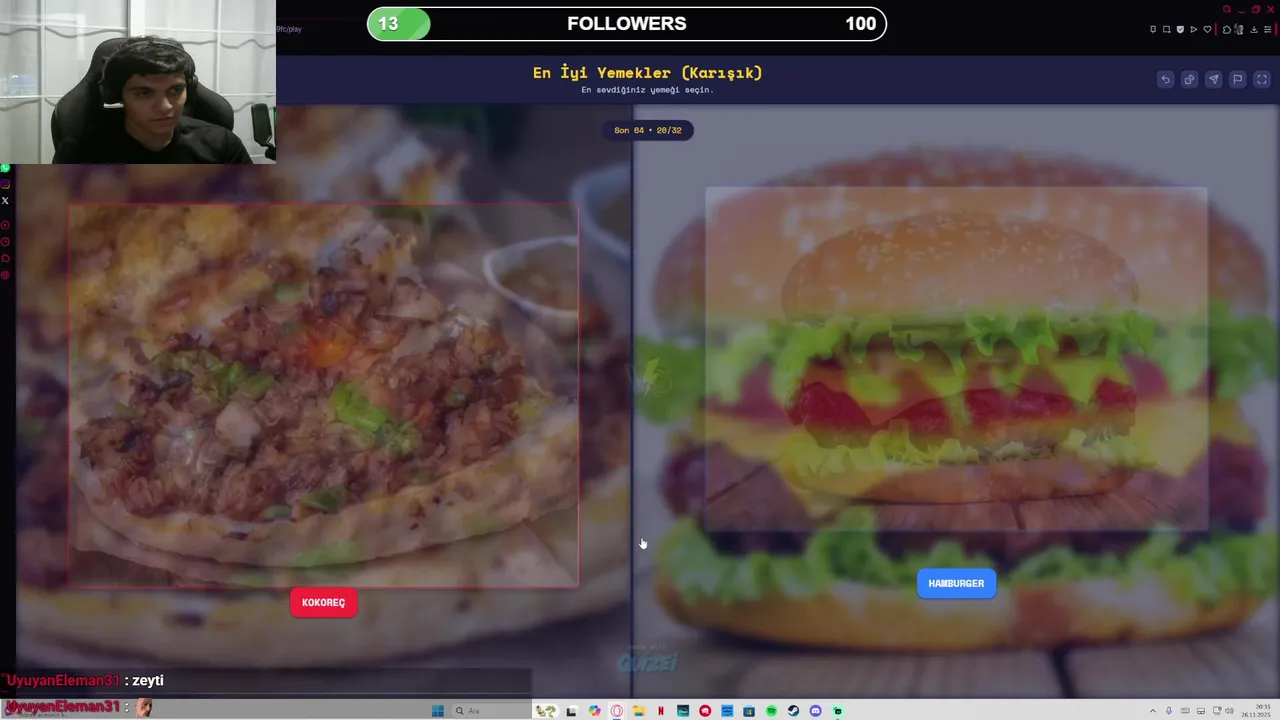Enter fullscreen with the corner-brackets icon
This screenshot has height=720, width=1280.
click(1261, 79)
